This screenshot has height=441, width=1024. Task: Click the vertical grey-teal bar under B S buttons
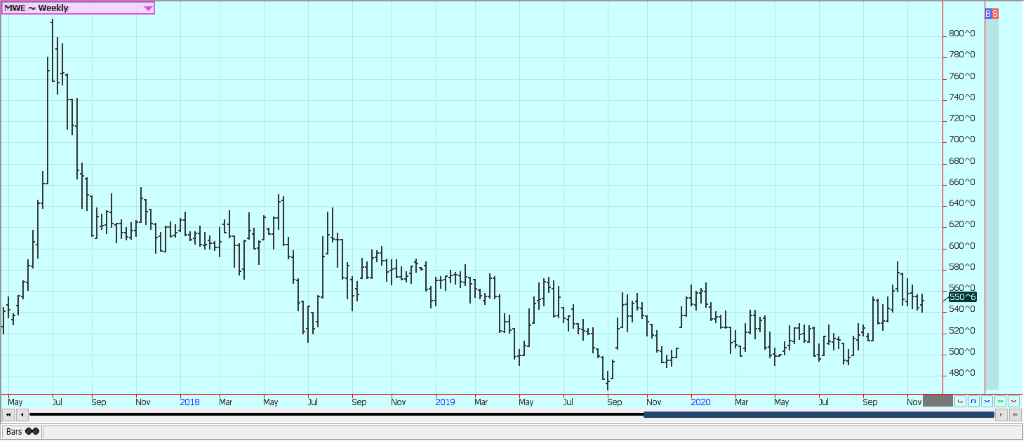pyautogui.click(x=992, y=204)
